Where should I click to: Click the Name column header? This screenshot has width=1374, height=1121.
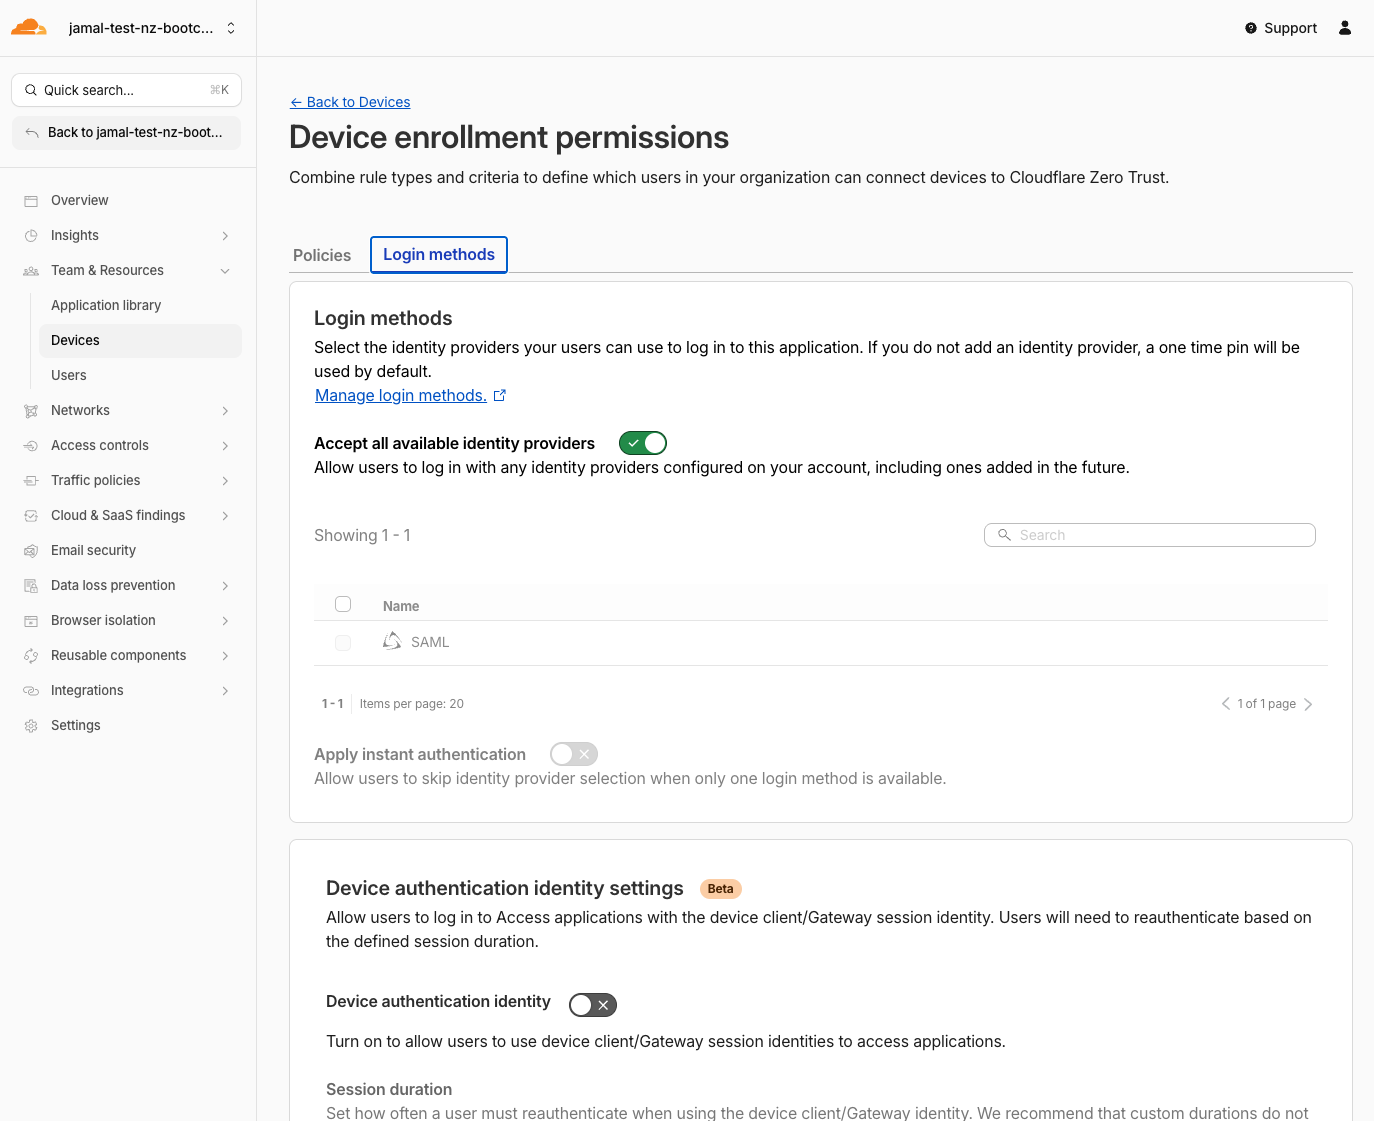(401, 606)
